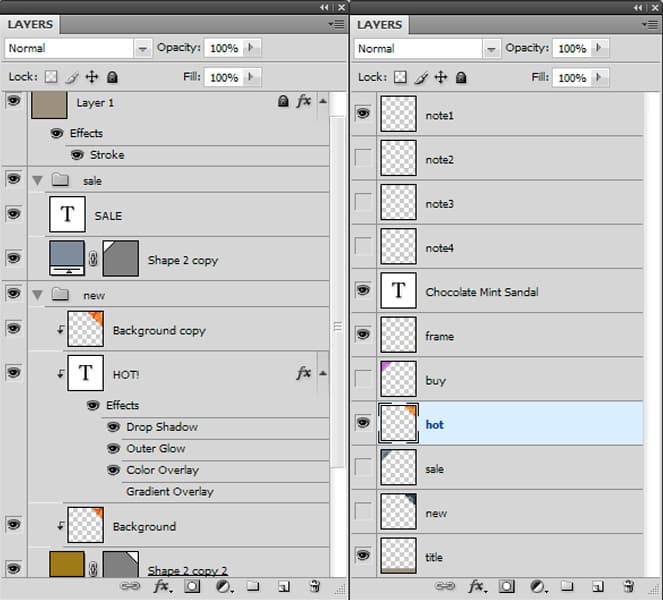Toggle lock image pixels in right panel

coord(421,77)
